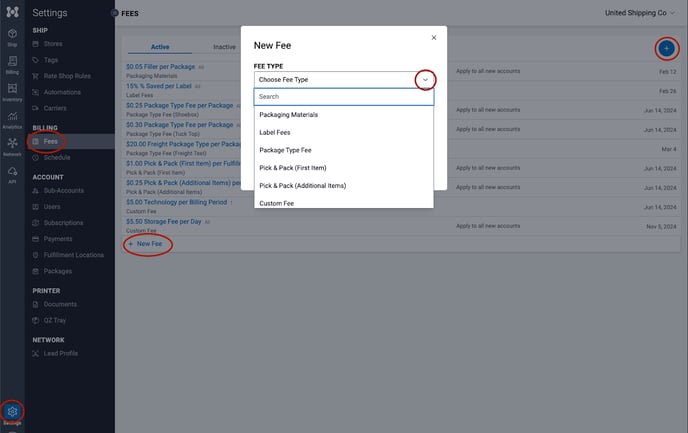Open United Shipping Co account dropdown
Screen dimensions: 688x433
[639, 13]
